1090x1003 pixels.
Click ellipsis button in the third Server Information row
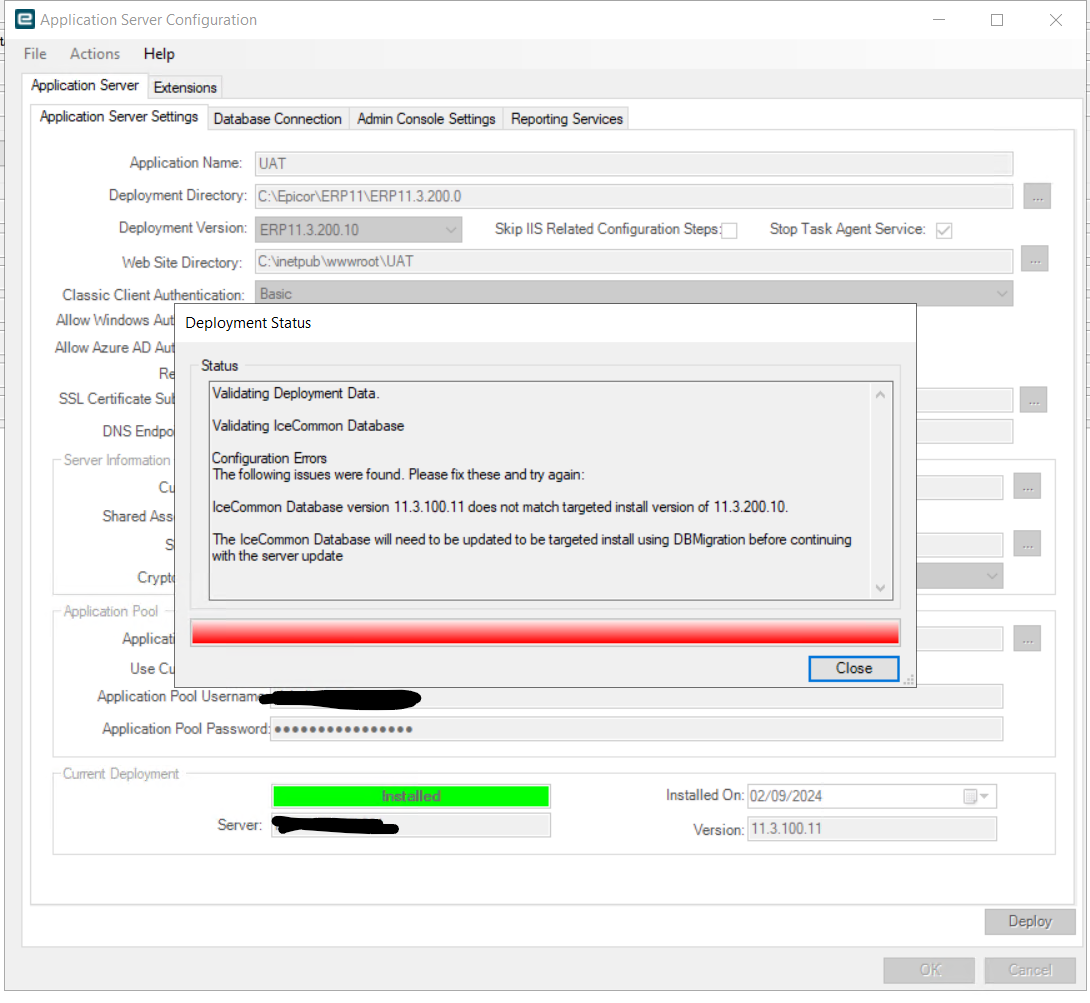[1027, 544]
